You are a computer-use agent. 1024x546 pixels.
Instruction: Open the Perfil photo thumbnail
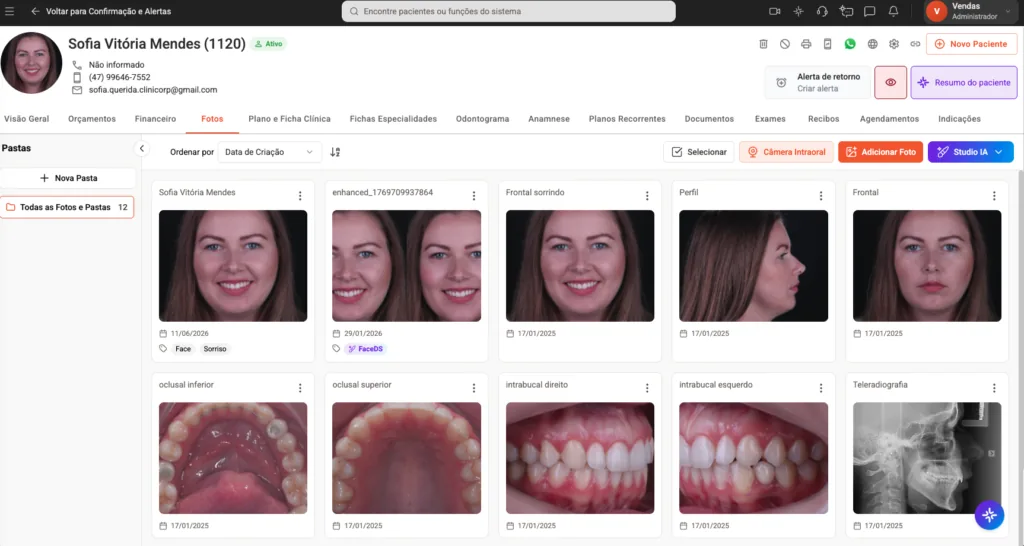coord(753,266)
